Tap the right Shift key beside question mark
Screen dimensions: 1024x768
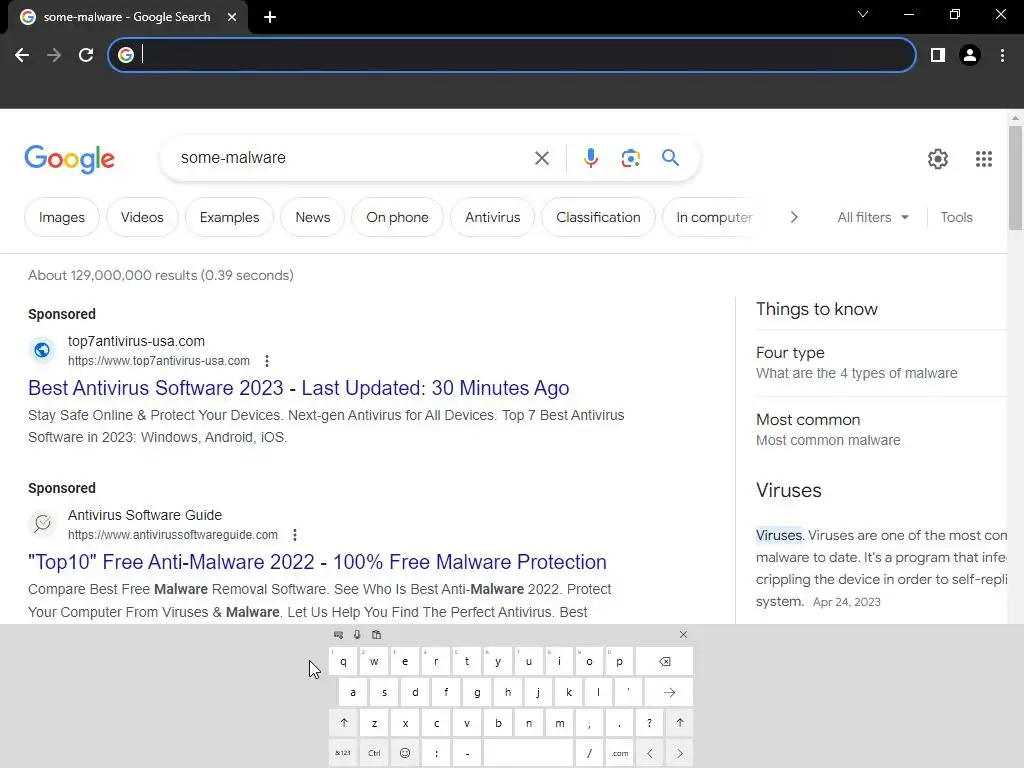coord(680,723)
